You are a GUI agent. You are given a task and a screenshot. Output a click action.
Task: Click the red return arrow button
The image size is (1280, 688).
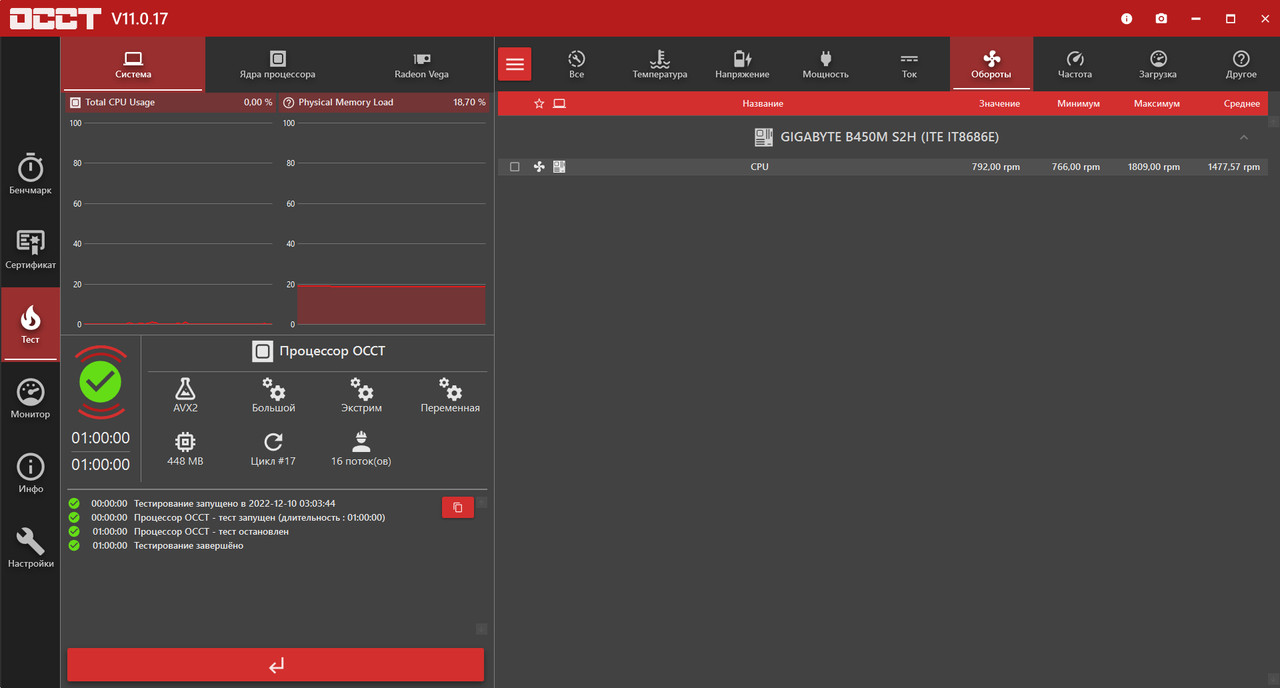point(276,665)
